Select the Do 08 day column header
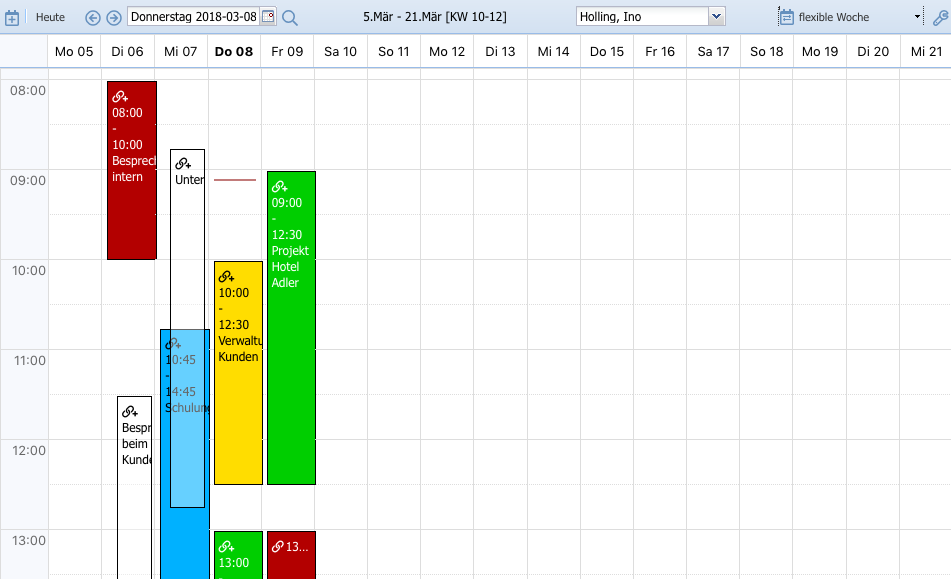This screenshot has width=951, height=579. [235, 51]
